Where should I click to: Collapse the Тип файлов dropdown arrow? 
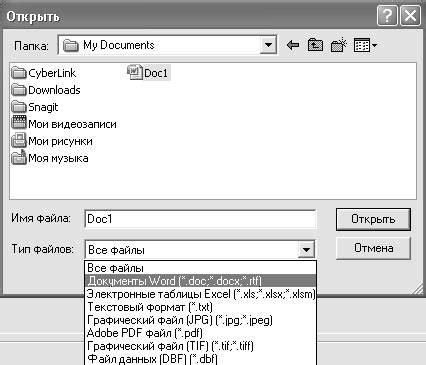click(x=306, y=249)
